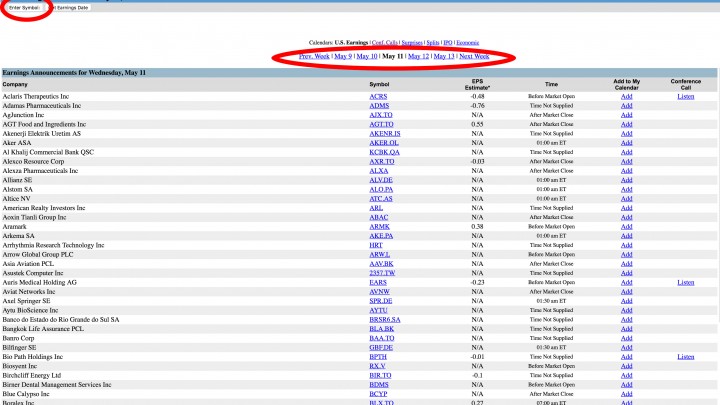Open the BLA.BK symbol link
Viewport: 720px width, 405px height.
382,329
